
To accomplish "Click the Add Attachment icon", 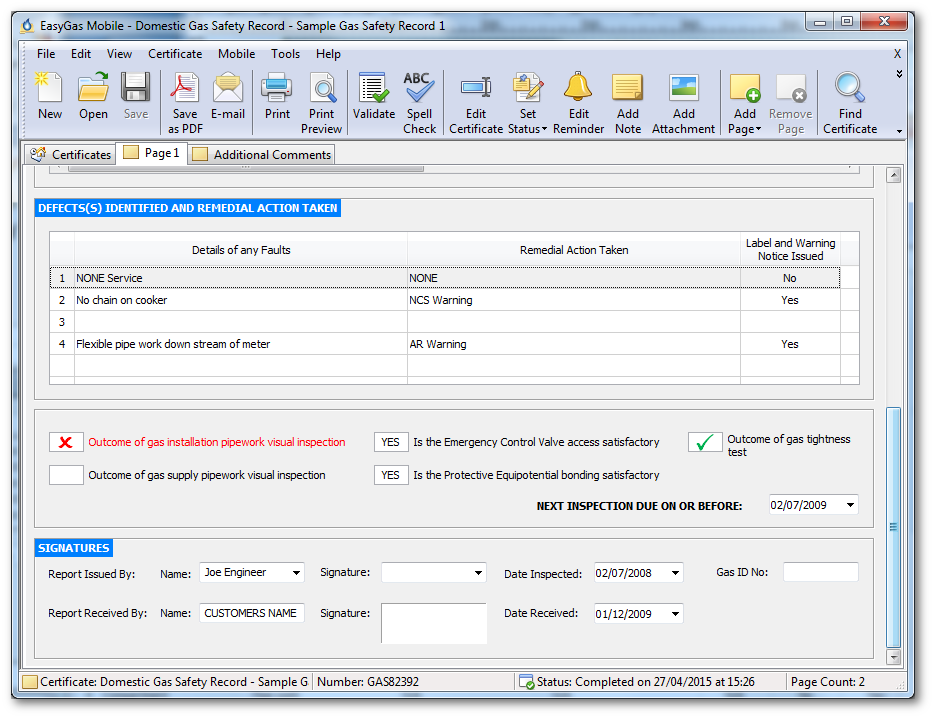I will 684,88.
